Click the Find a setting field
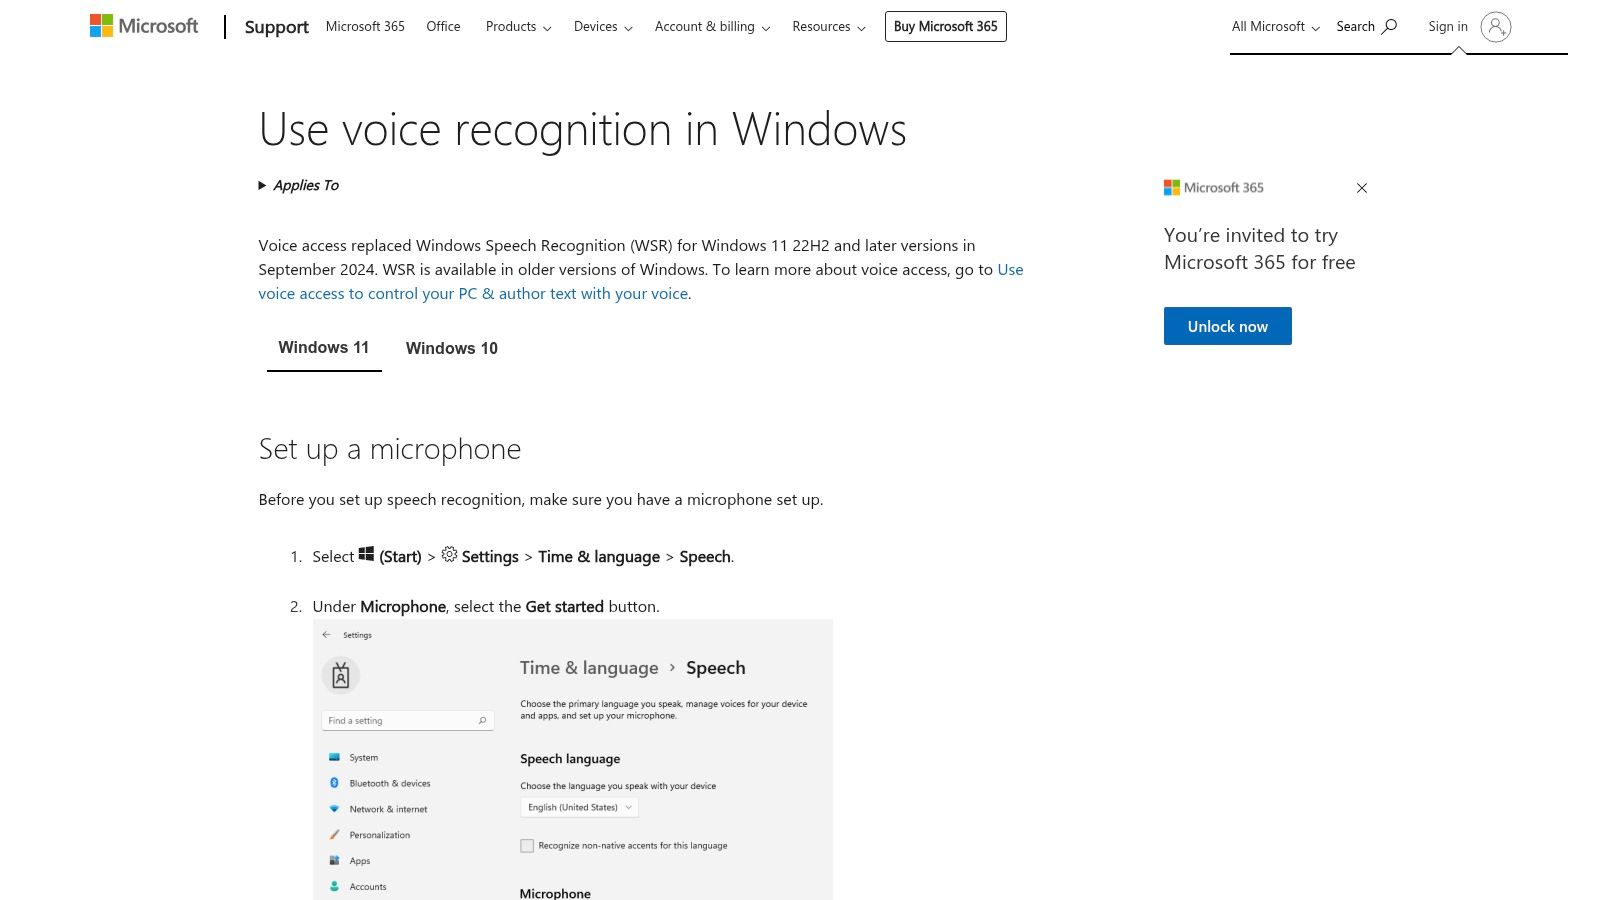The height and width of the screenshot is (900, 1600). tap(407, 720)
